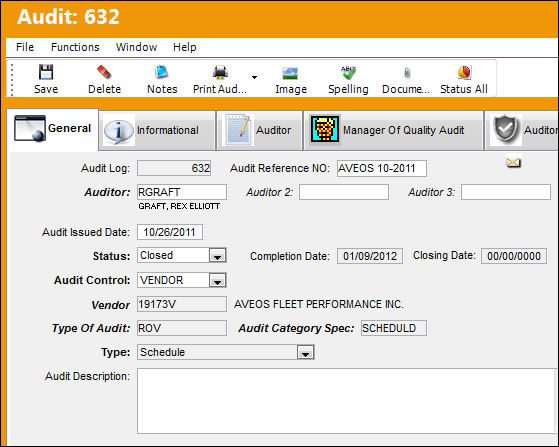Click the AVEOS FLEET PERFORMANCE INC. text
The height and width of the screenshot is (447, 559).
point(319,304)
